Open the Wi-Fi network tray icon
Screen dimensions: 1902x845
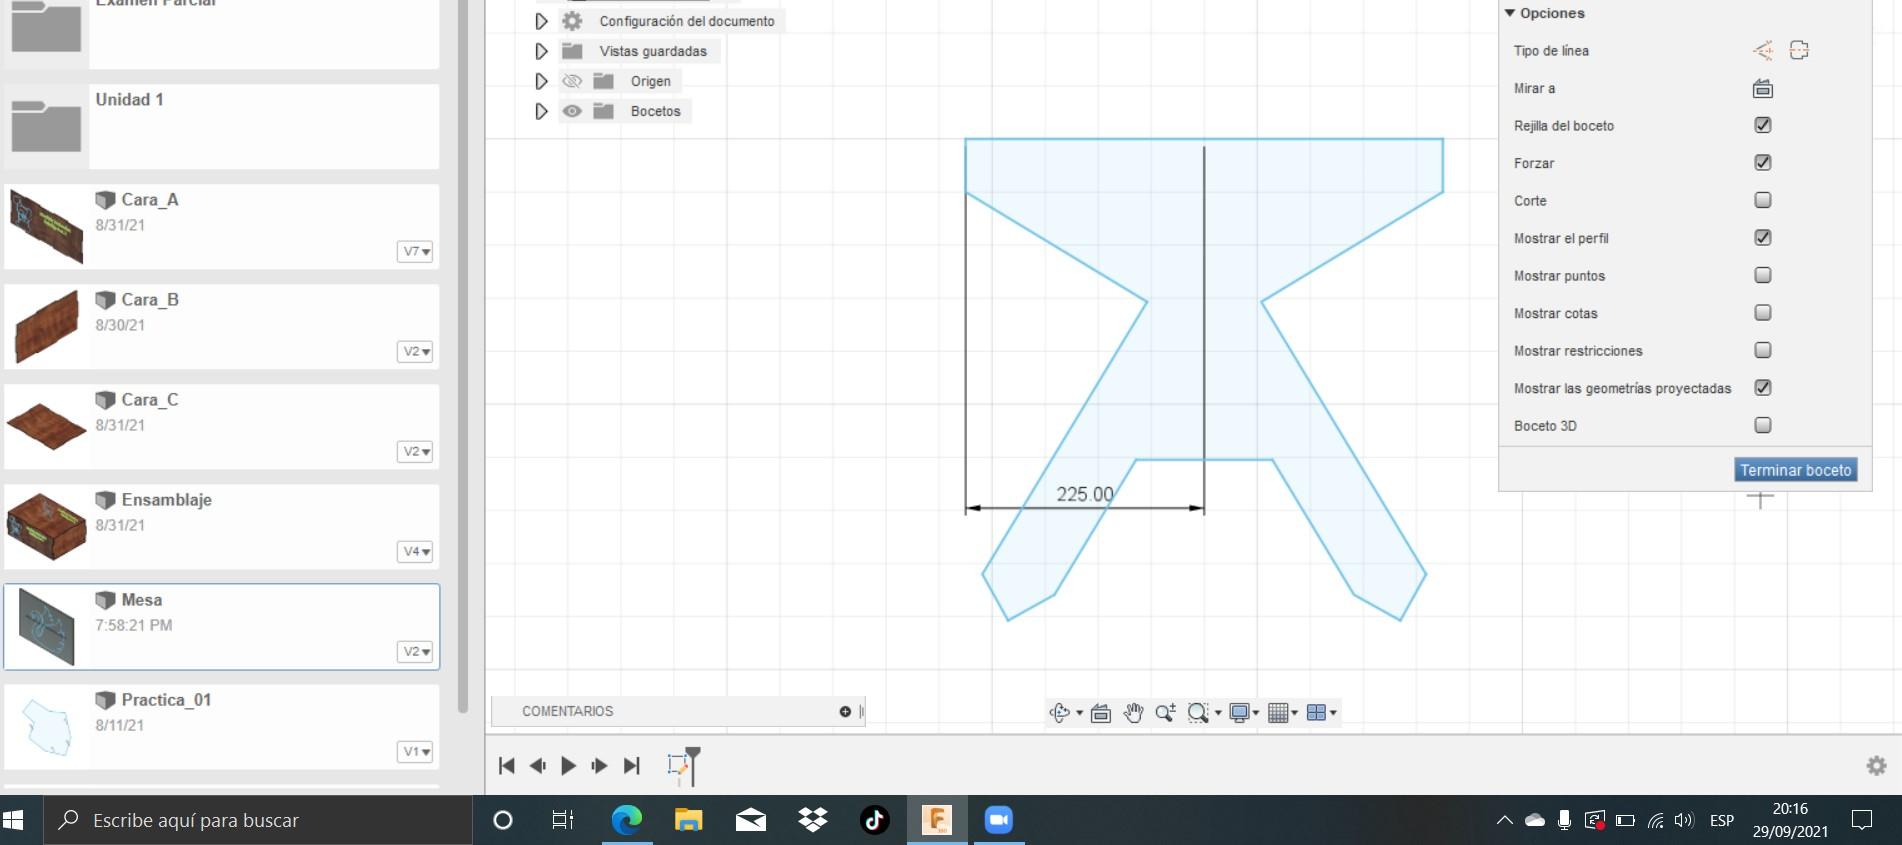click(x=1656, y=821)
